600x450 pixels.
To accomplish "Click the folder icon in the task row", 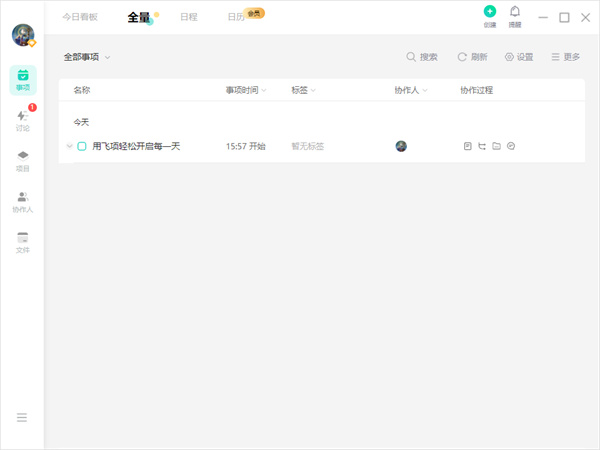I will (496, 146).
